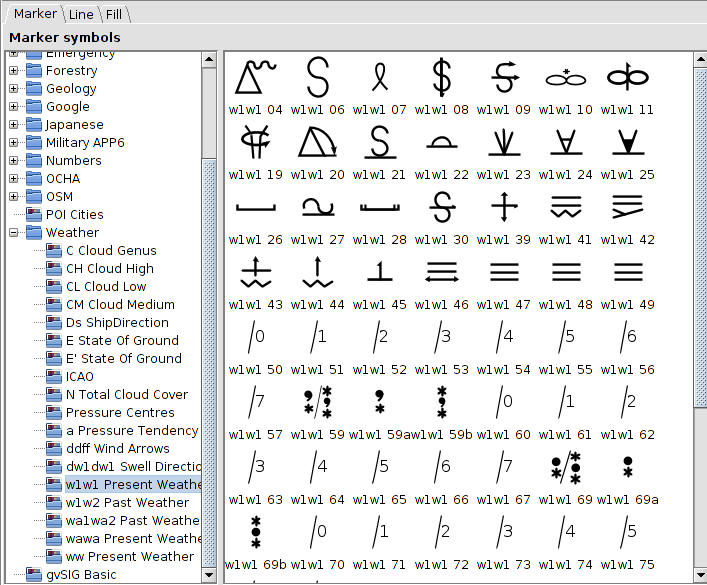Expand the Military APP6 folder
The height and width of the screenshot is (585, 707).
click(14, 143)
